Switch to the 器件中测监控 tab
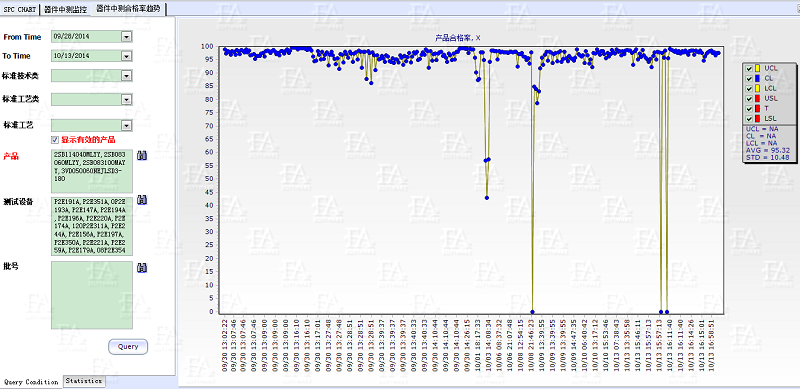800x389 pixels. (x=65, y=9)
